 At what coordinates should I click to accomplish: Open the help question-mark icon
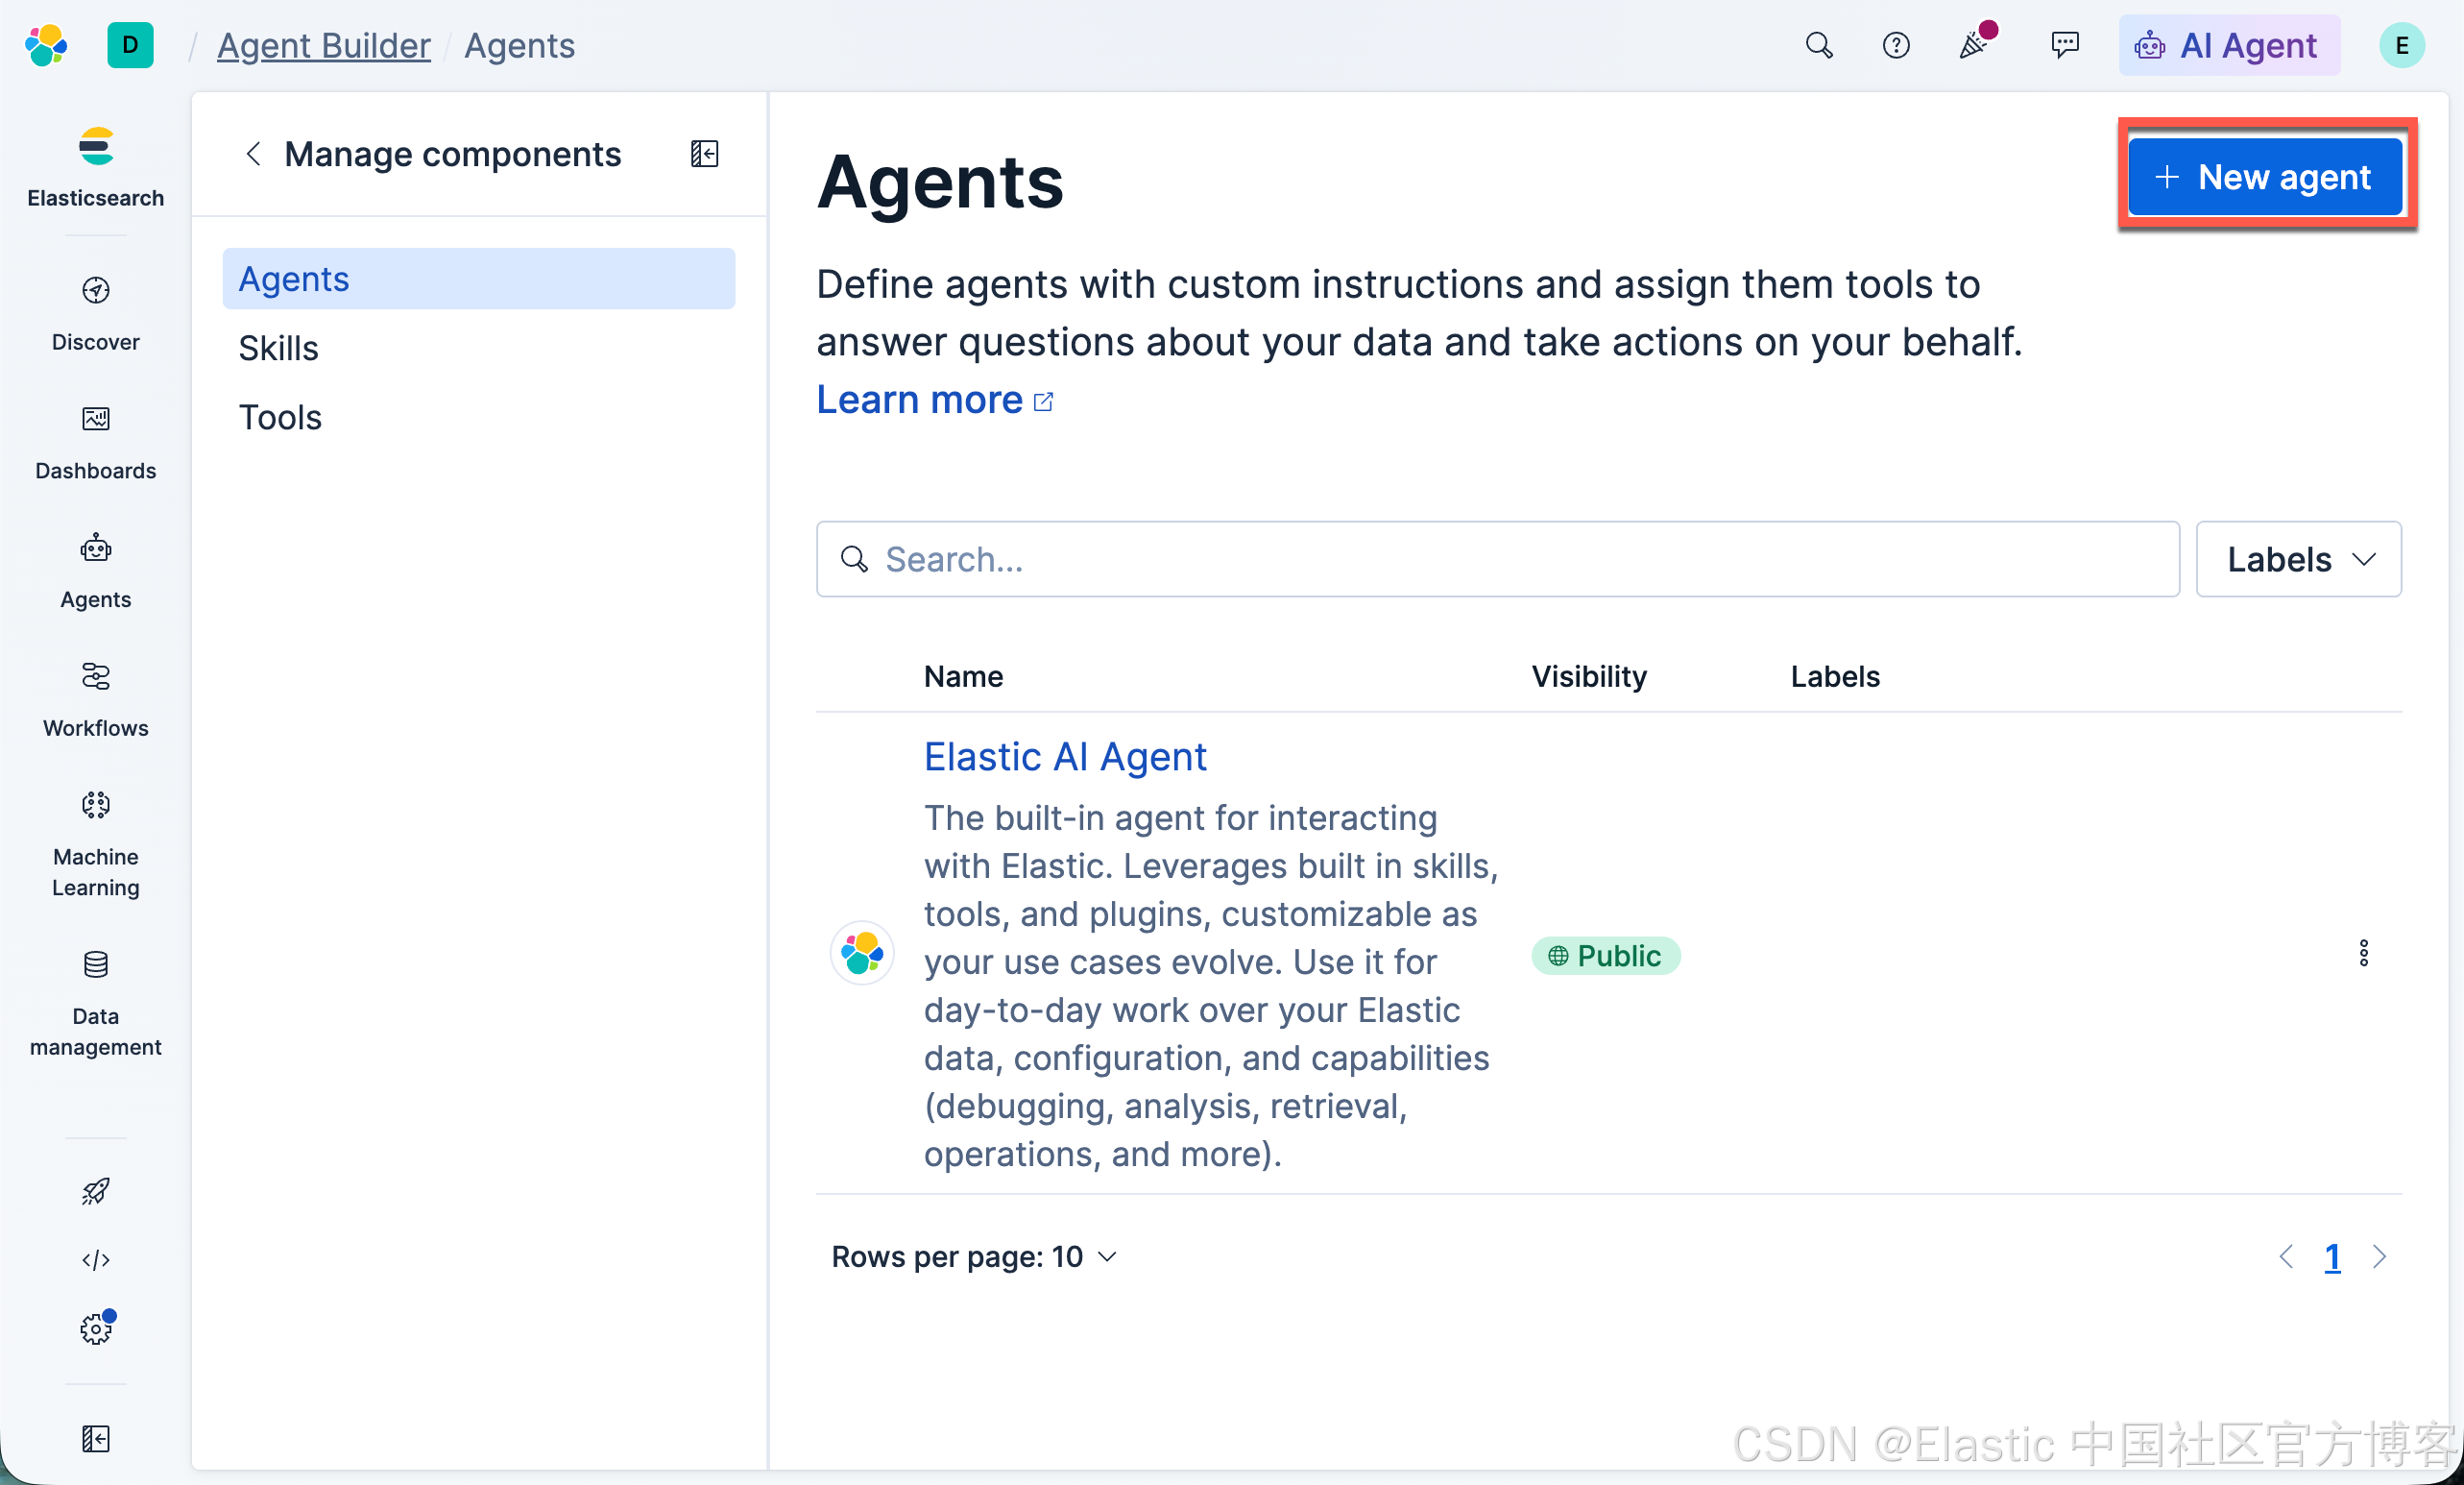pos(1895,46)
